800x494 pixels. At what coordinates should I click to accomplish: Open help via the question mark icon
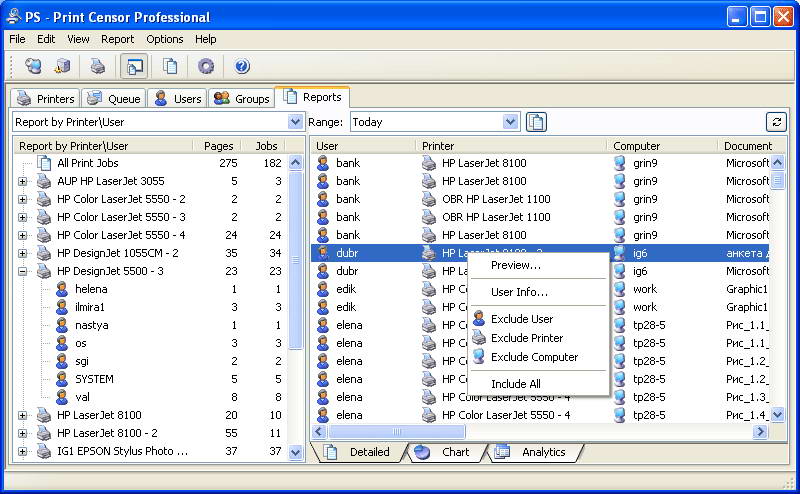pyautogui.click(x=241, y=66)
